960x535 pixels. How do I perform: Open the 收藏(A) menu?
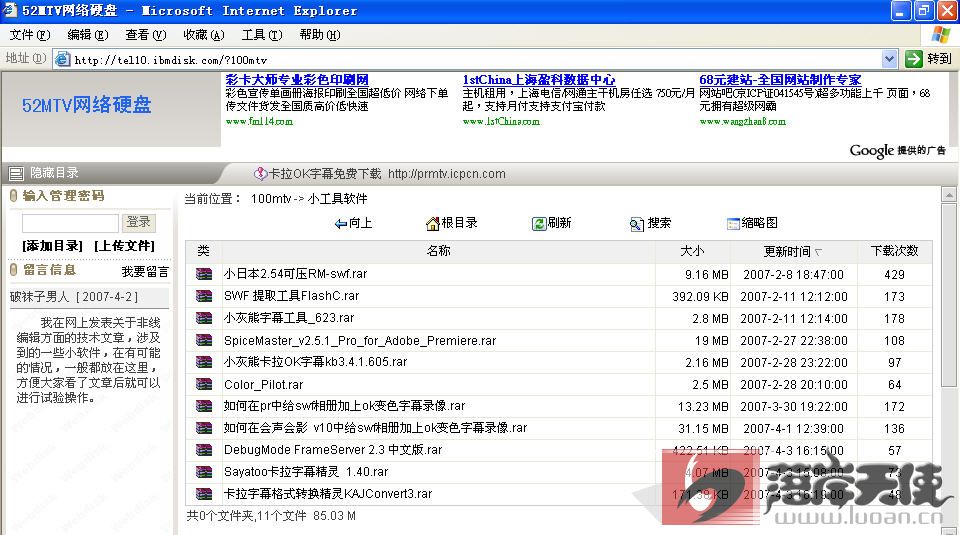click(x=204, y=35)
